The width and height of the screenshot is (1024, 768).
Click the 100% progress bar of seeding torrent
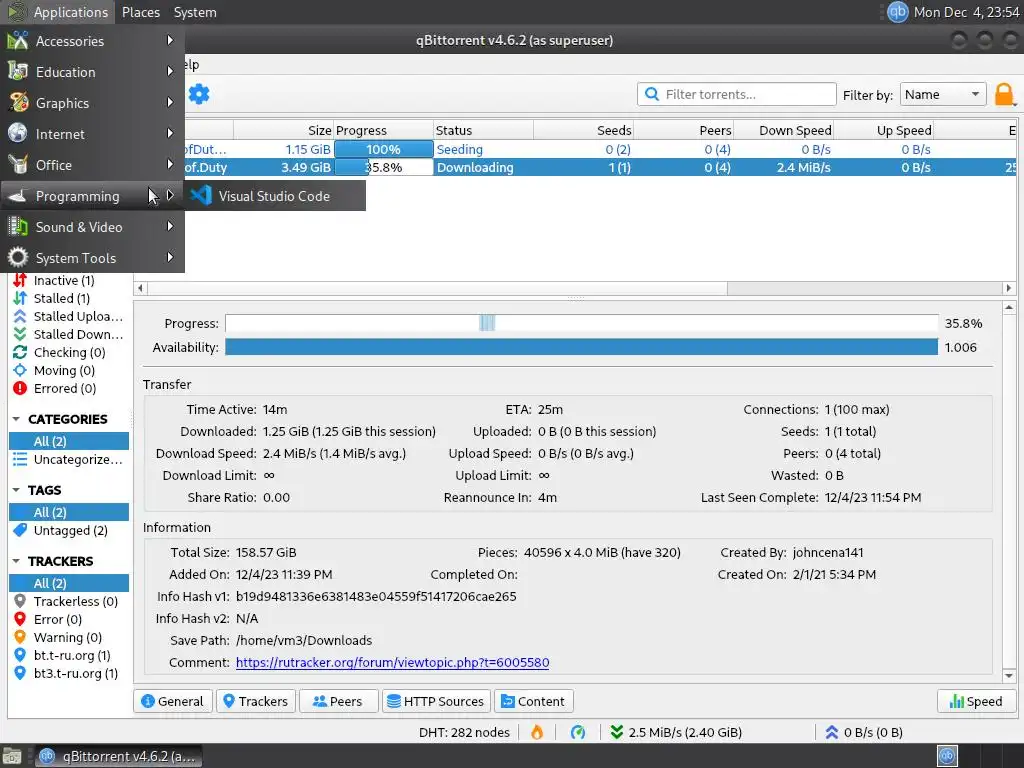383,149
